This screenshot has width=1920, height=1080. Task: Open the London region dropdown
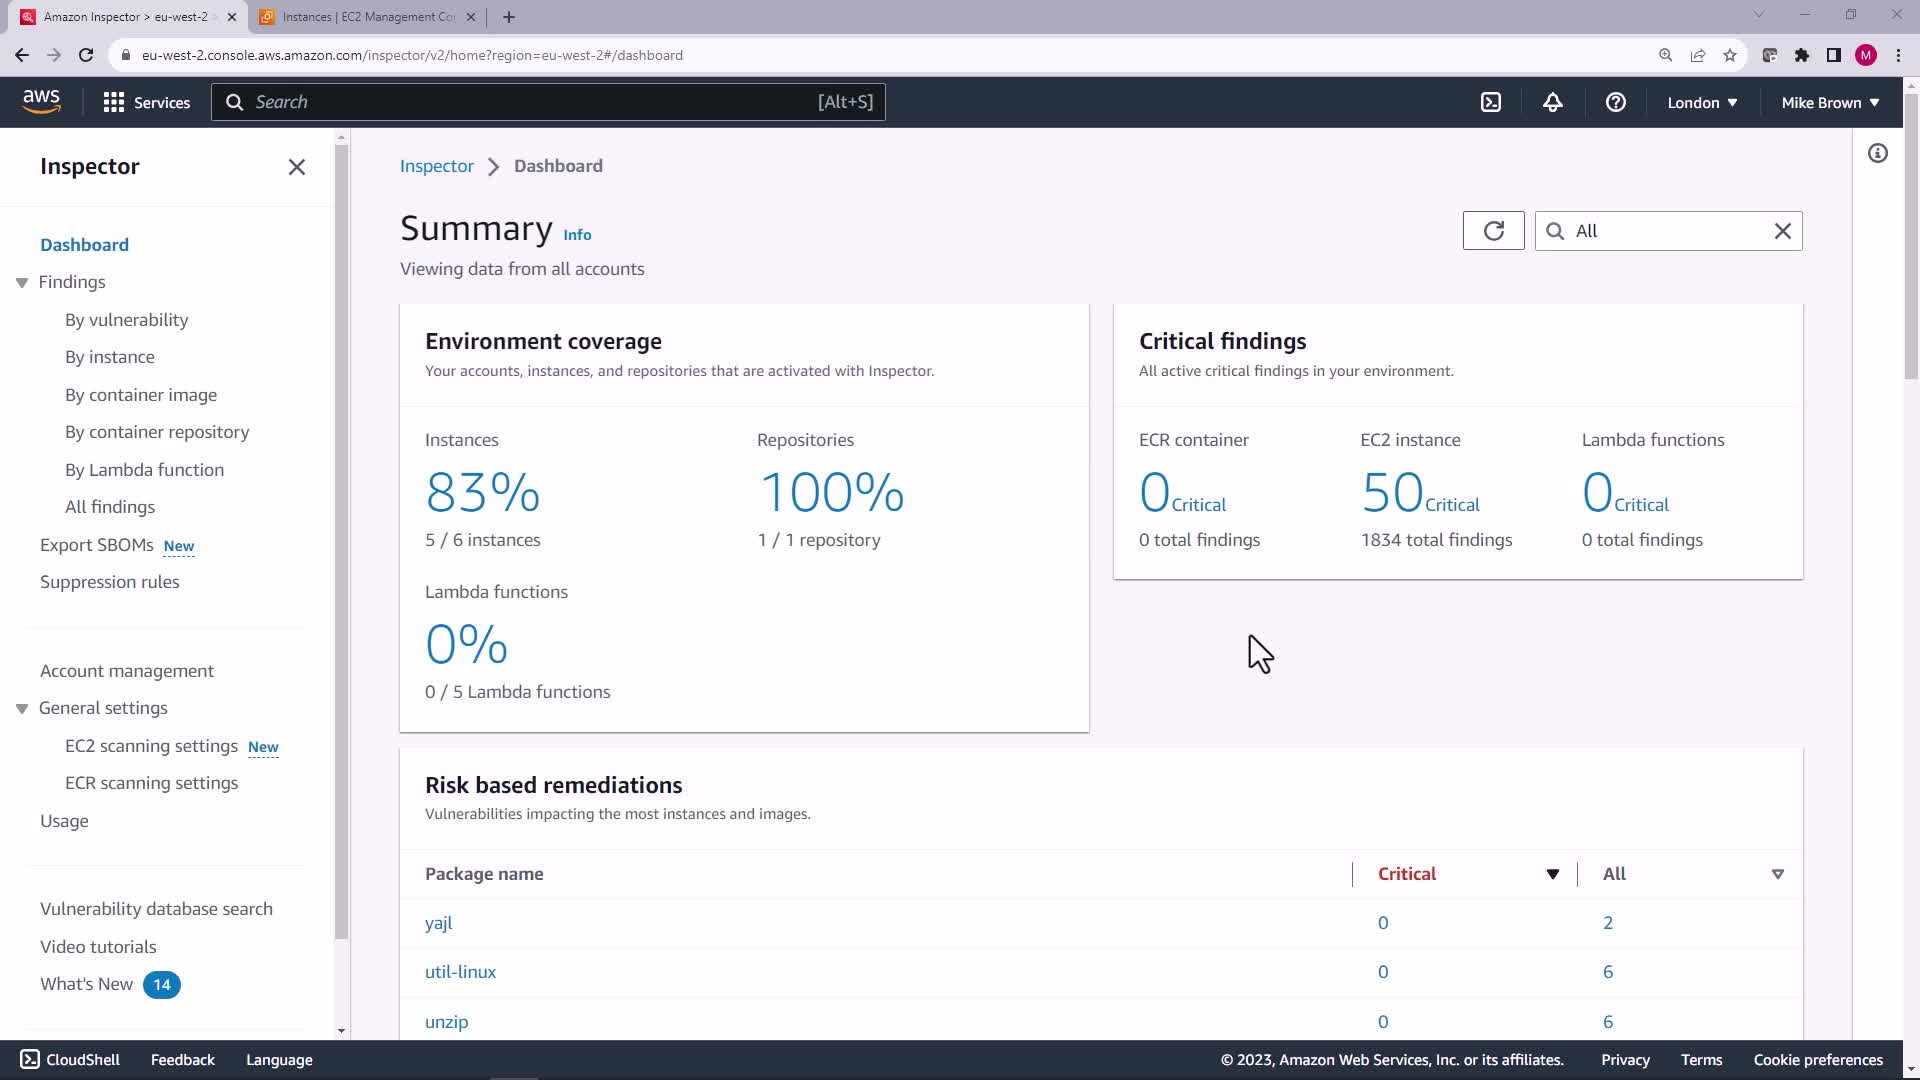pos(1701,102)
